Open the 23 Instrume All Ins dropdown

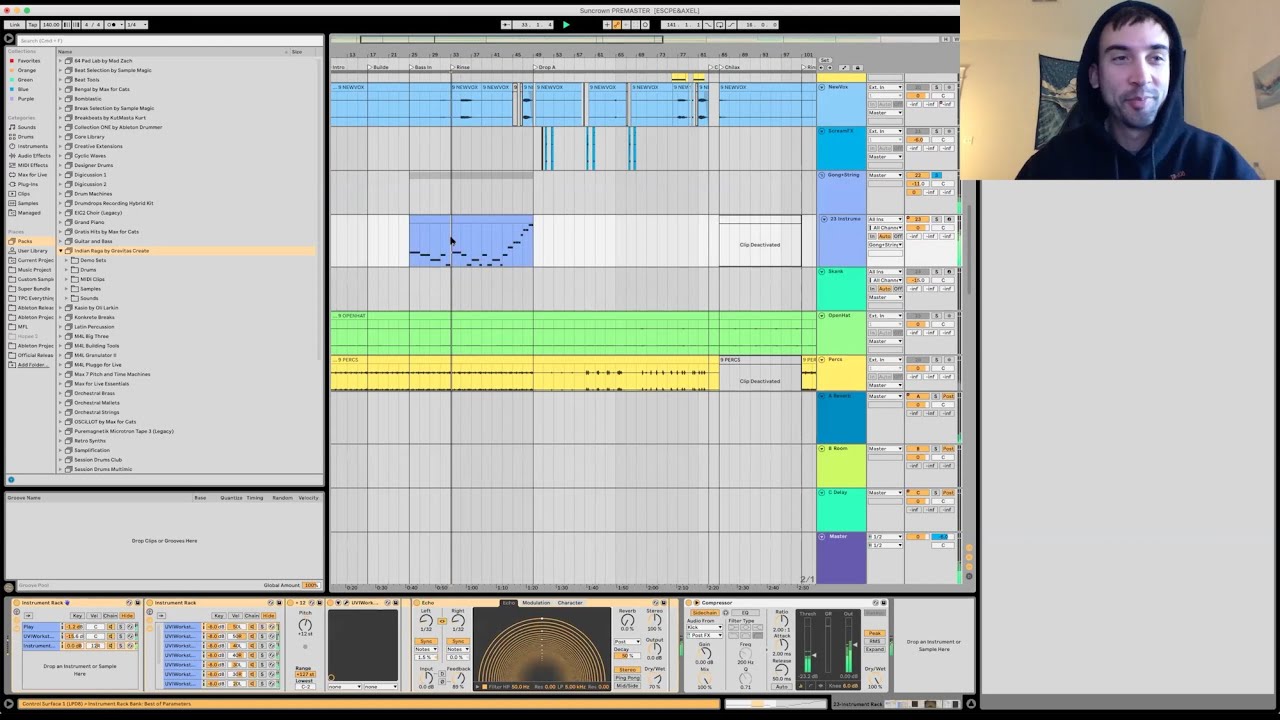(x=885, y=219)
